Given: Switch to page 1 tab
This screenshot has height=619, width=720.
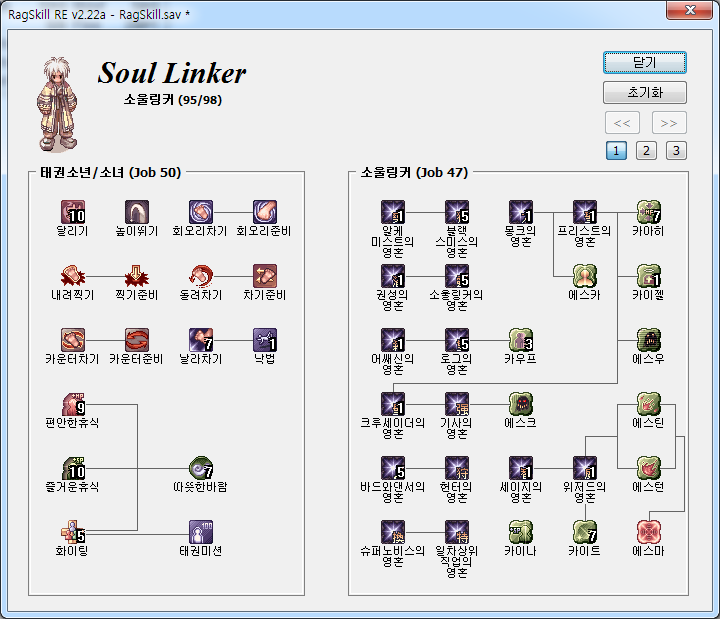Looking at the screenshot, I should (616, 151).
